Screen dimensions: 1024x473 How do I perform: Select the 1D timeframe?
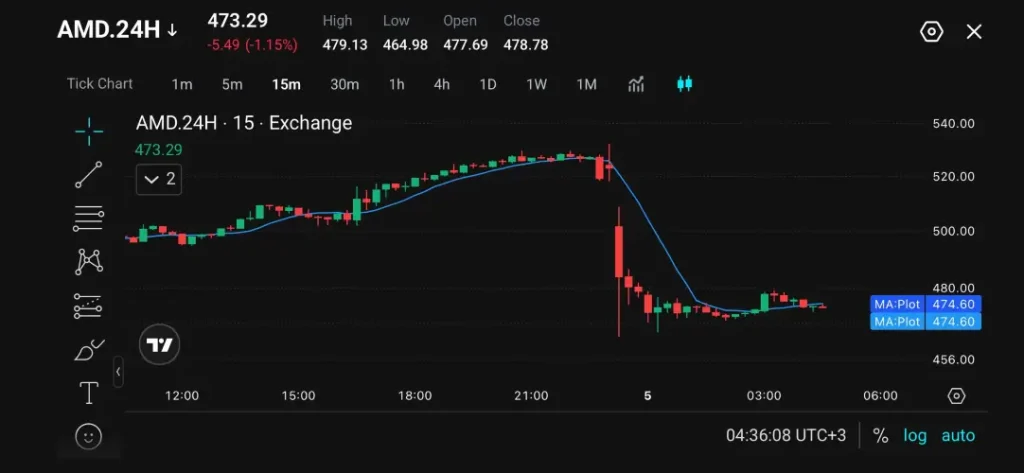point(488,84)
